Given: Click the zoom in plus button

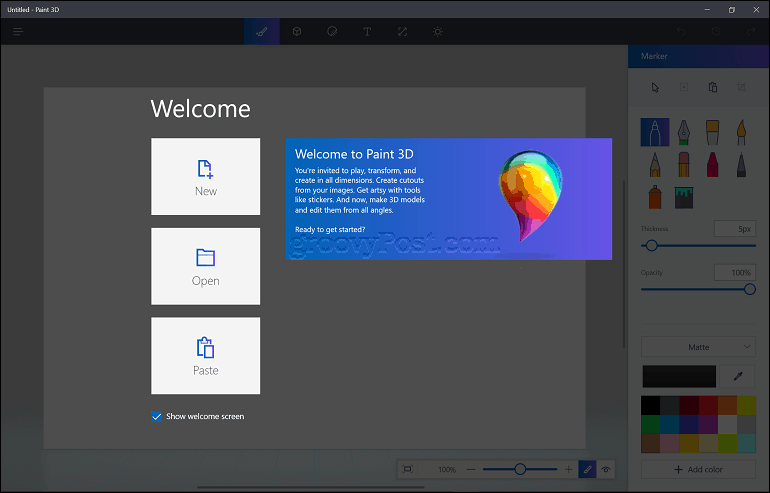Looking at the screenshot, I should coord(568,469).
